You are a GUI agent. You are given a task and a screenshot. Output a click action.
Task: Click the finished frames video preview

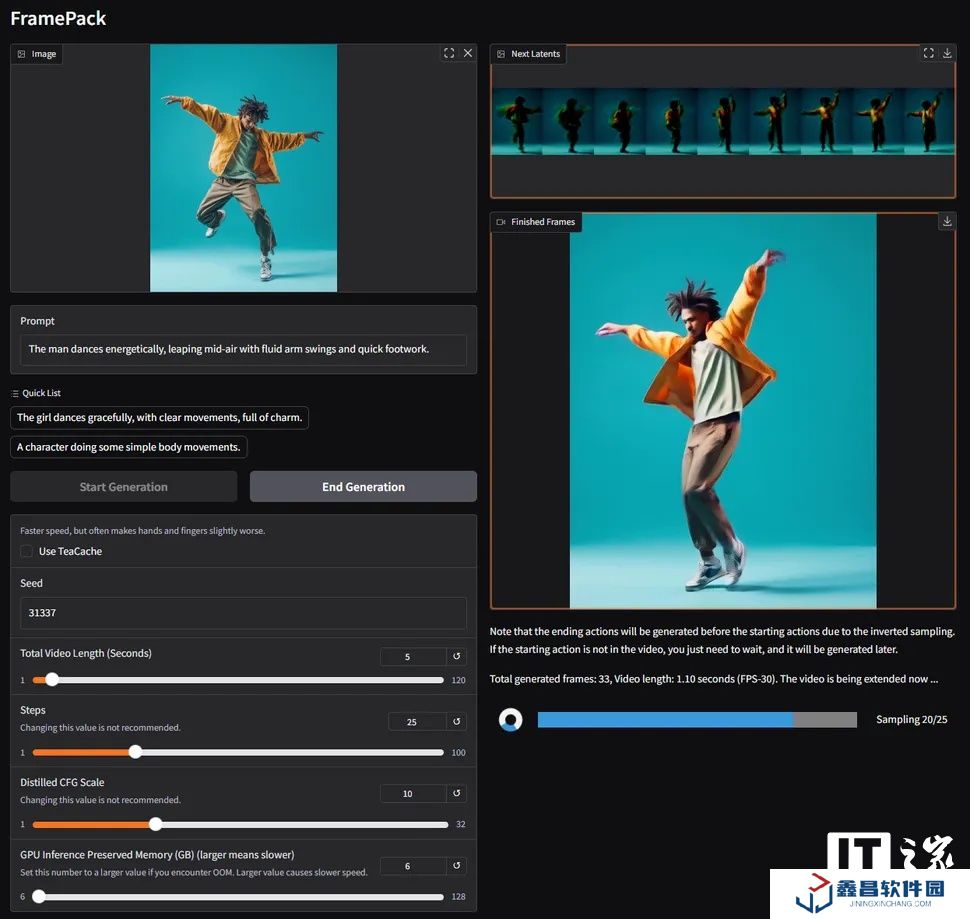coord(722,410)
